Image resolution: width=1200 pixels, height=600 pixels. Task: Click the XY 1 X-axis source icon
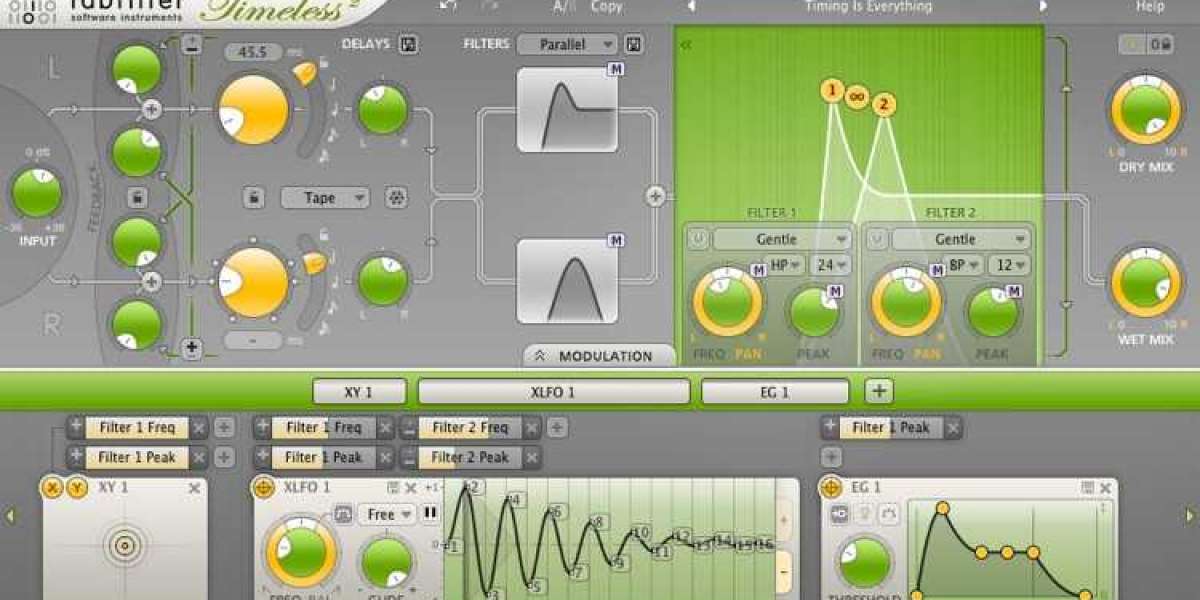(x=53, y=488)
